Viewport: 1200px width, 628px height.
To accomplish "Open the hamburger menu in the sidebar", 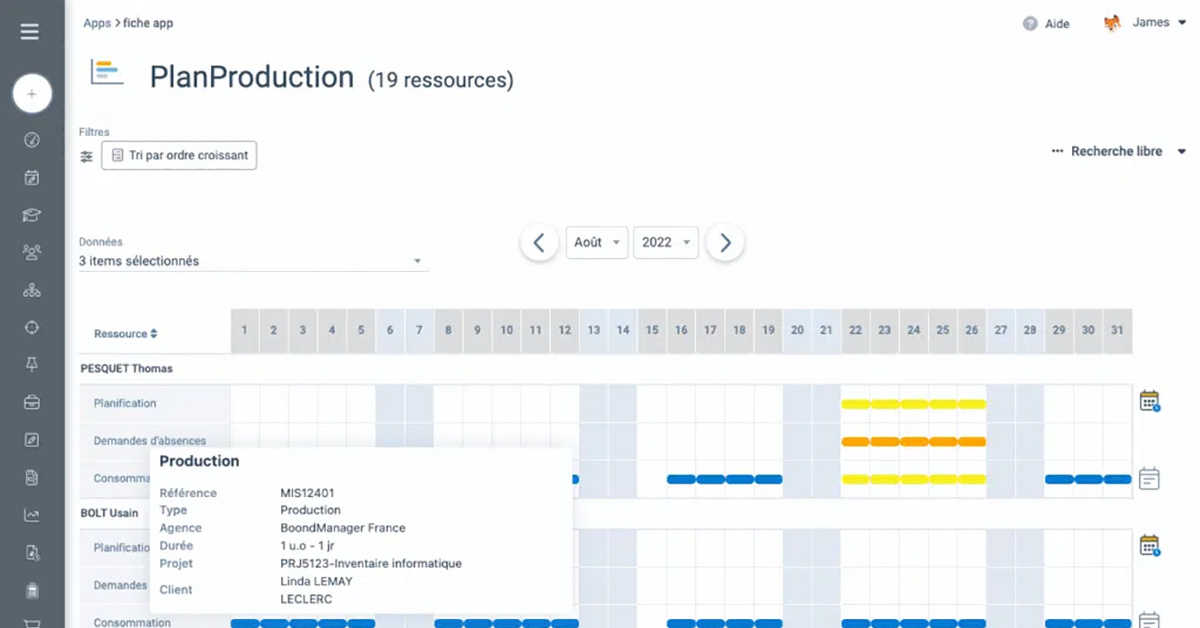I will [x=30, y=32].
